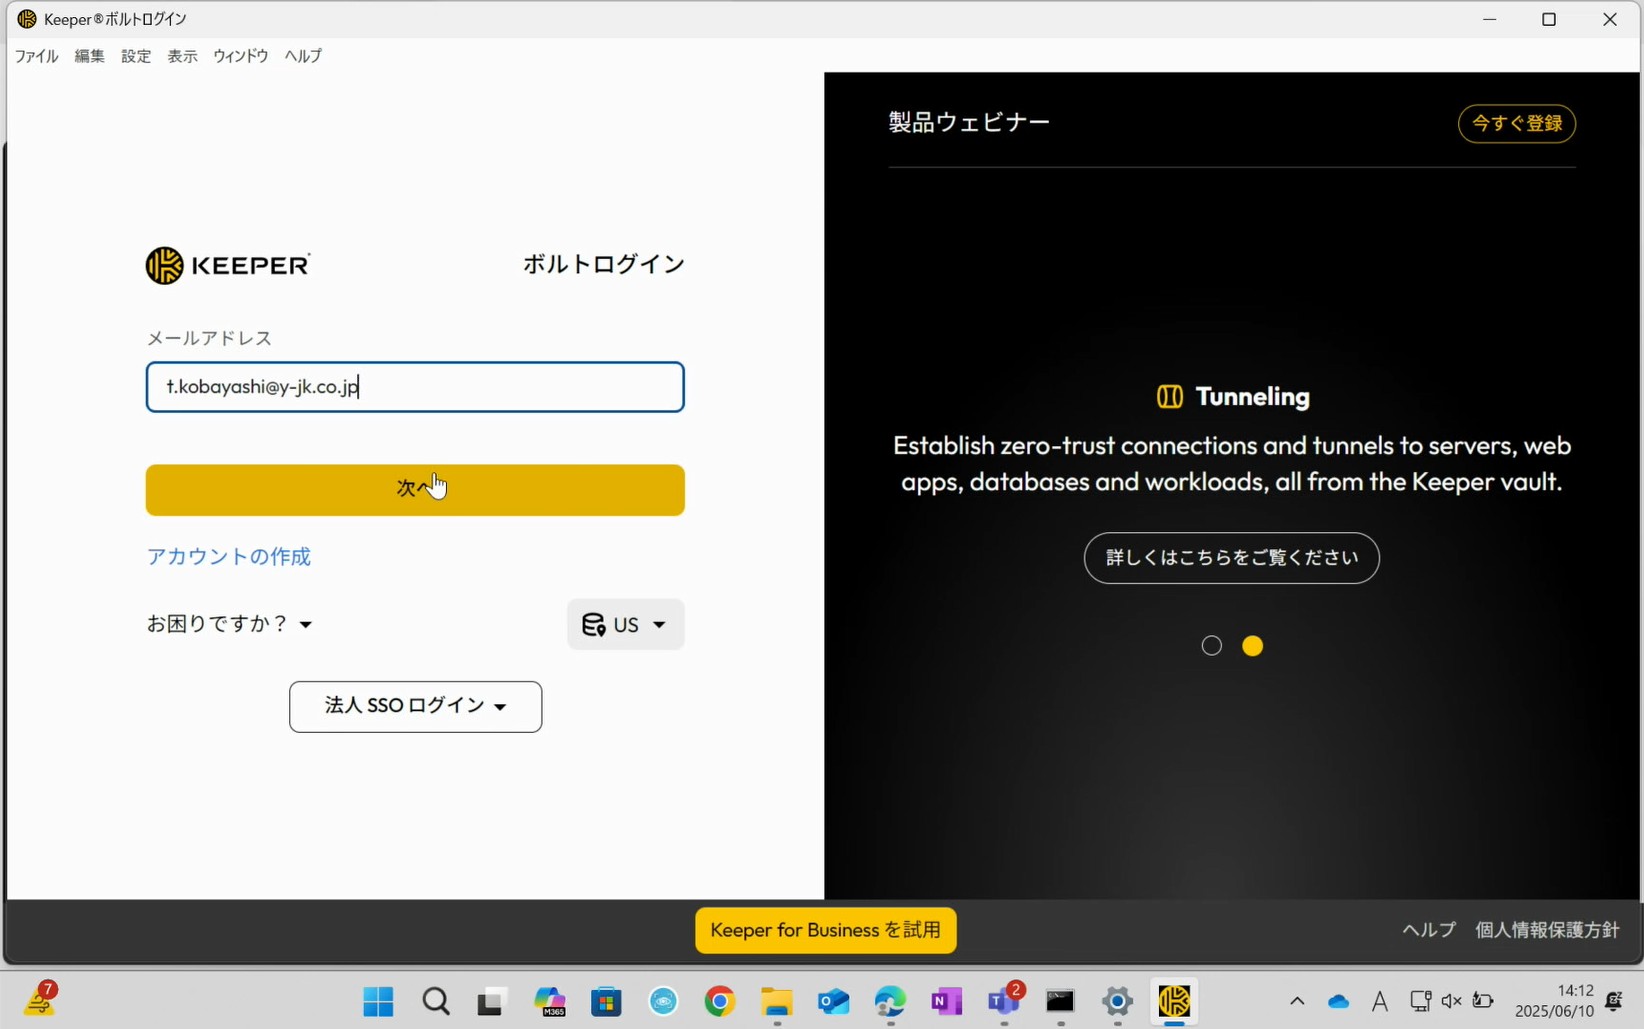Open OneNote from the taskbar
1644x1029 pixels.
[946, 1001]
